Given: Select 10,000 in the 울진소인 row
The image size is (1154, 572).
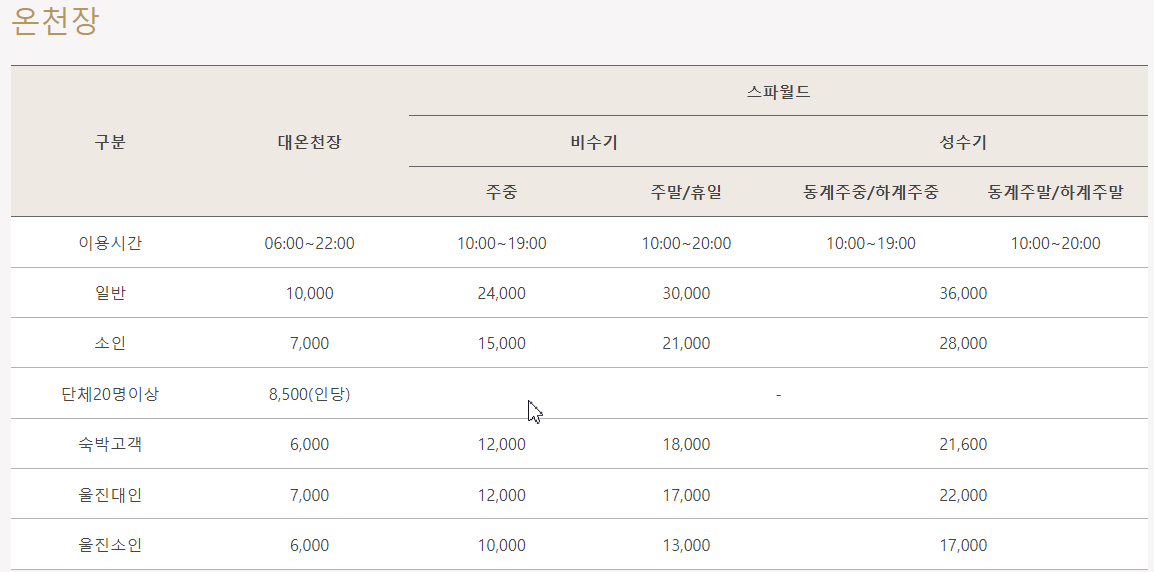Looking at the screenshot, I should click(501, 545).
